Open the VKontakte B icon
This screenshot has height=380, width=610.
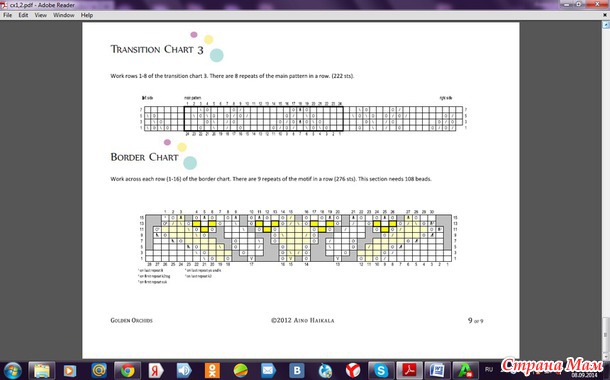pyautogui.click(x=297, y=371)
